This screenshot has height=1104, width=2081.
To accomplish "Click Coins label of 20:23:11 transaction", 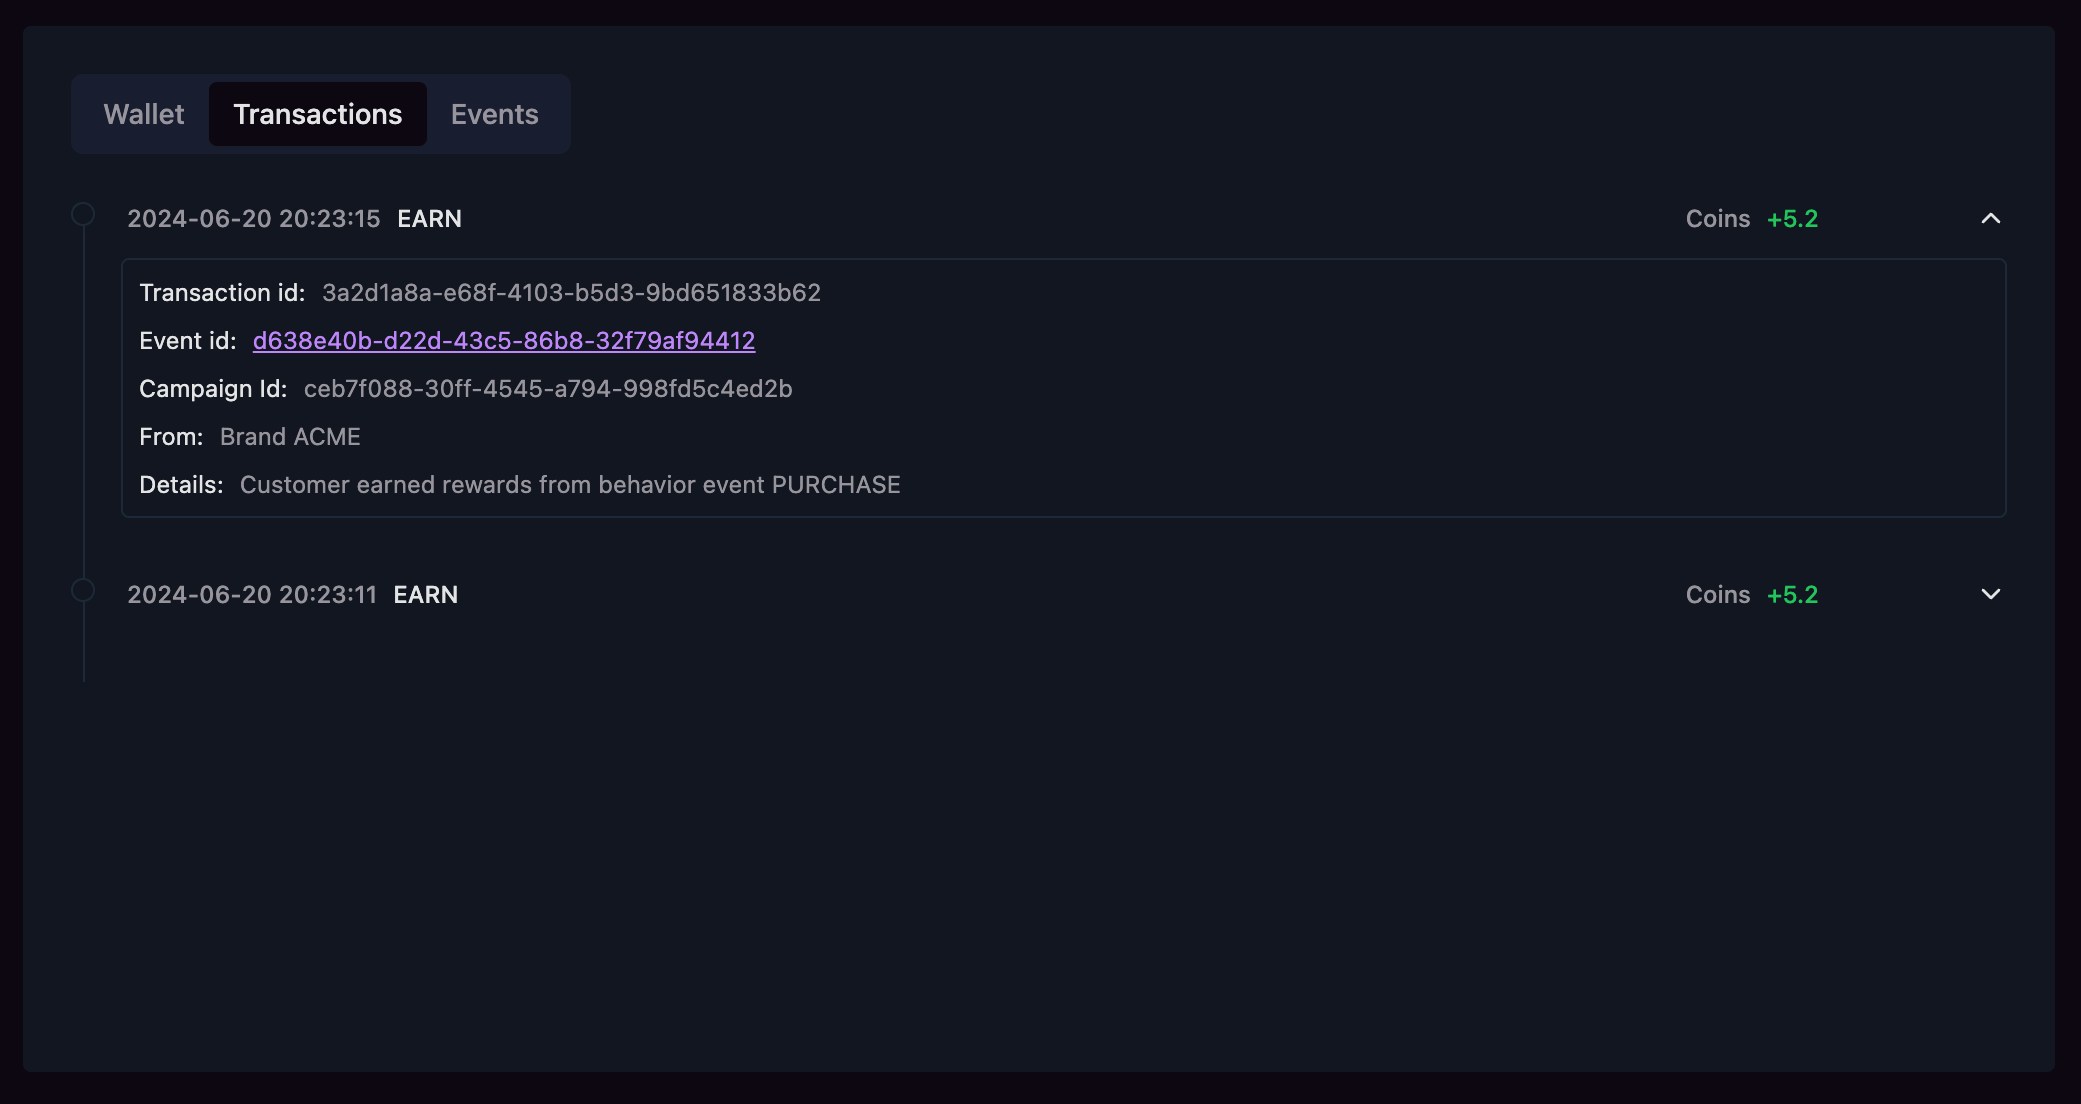I will click(1717, 595).
